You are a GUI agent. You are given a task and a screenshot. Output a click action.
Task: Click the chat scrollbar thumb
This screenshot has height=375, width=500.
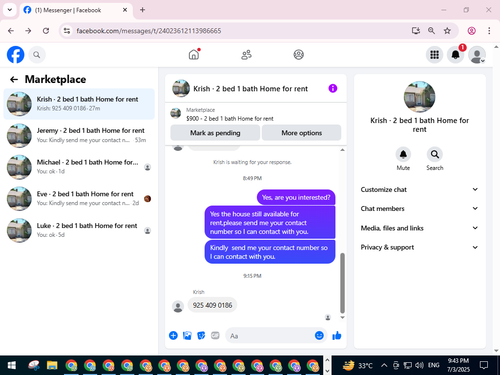point(342,283)
